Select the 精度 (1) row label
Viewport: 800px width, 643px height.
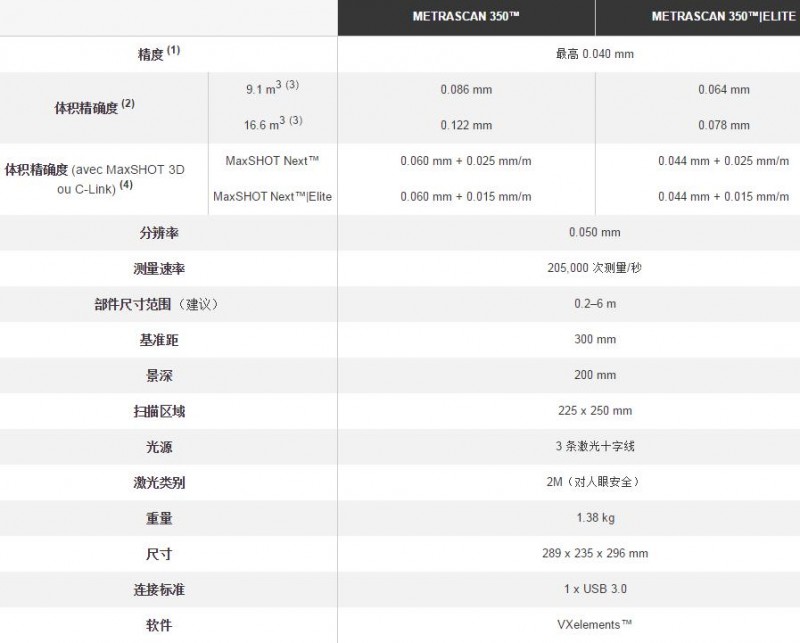159,53
